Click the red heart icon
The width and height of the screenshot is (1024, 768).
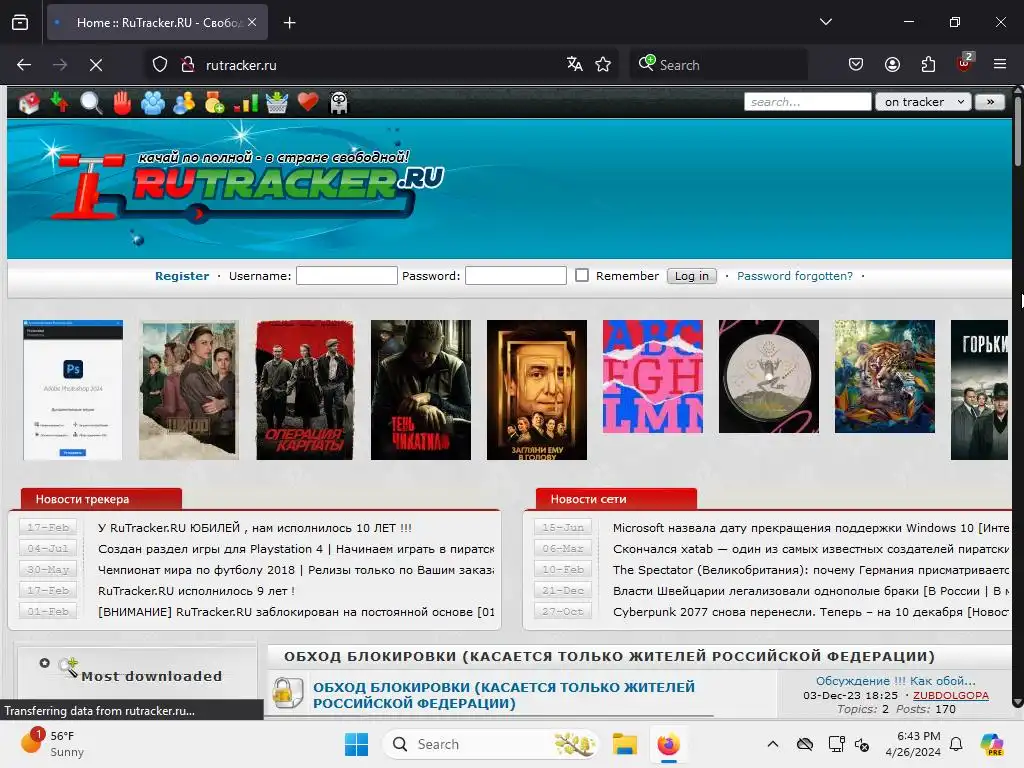pos(308,102)
